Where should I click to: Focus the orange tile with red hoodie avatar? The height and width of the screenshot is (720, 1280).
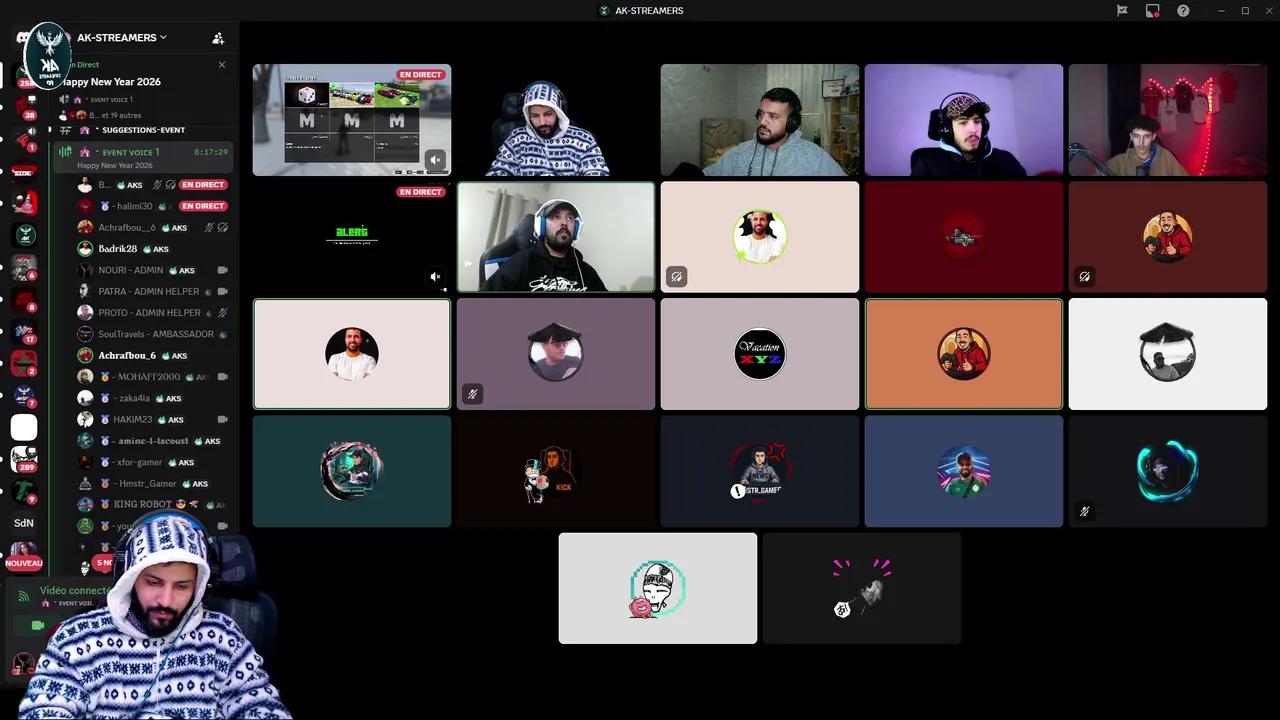pyautogui.click(x=964, y=354)
